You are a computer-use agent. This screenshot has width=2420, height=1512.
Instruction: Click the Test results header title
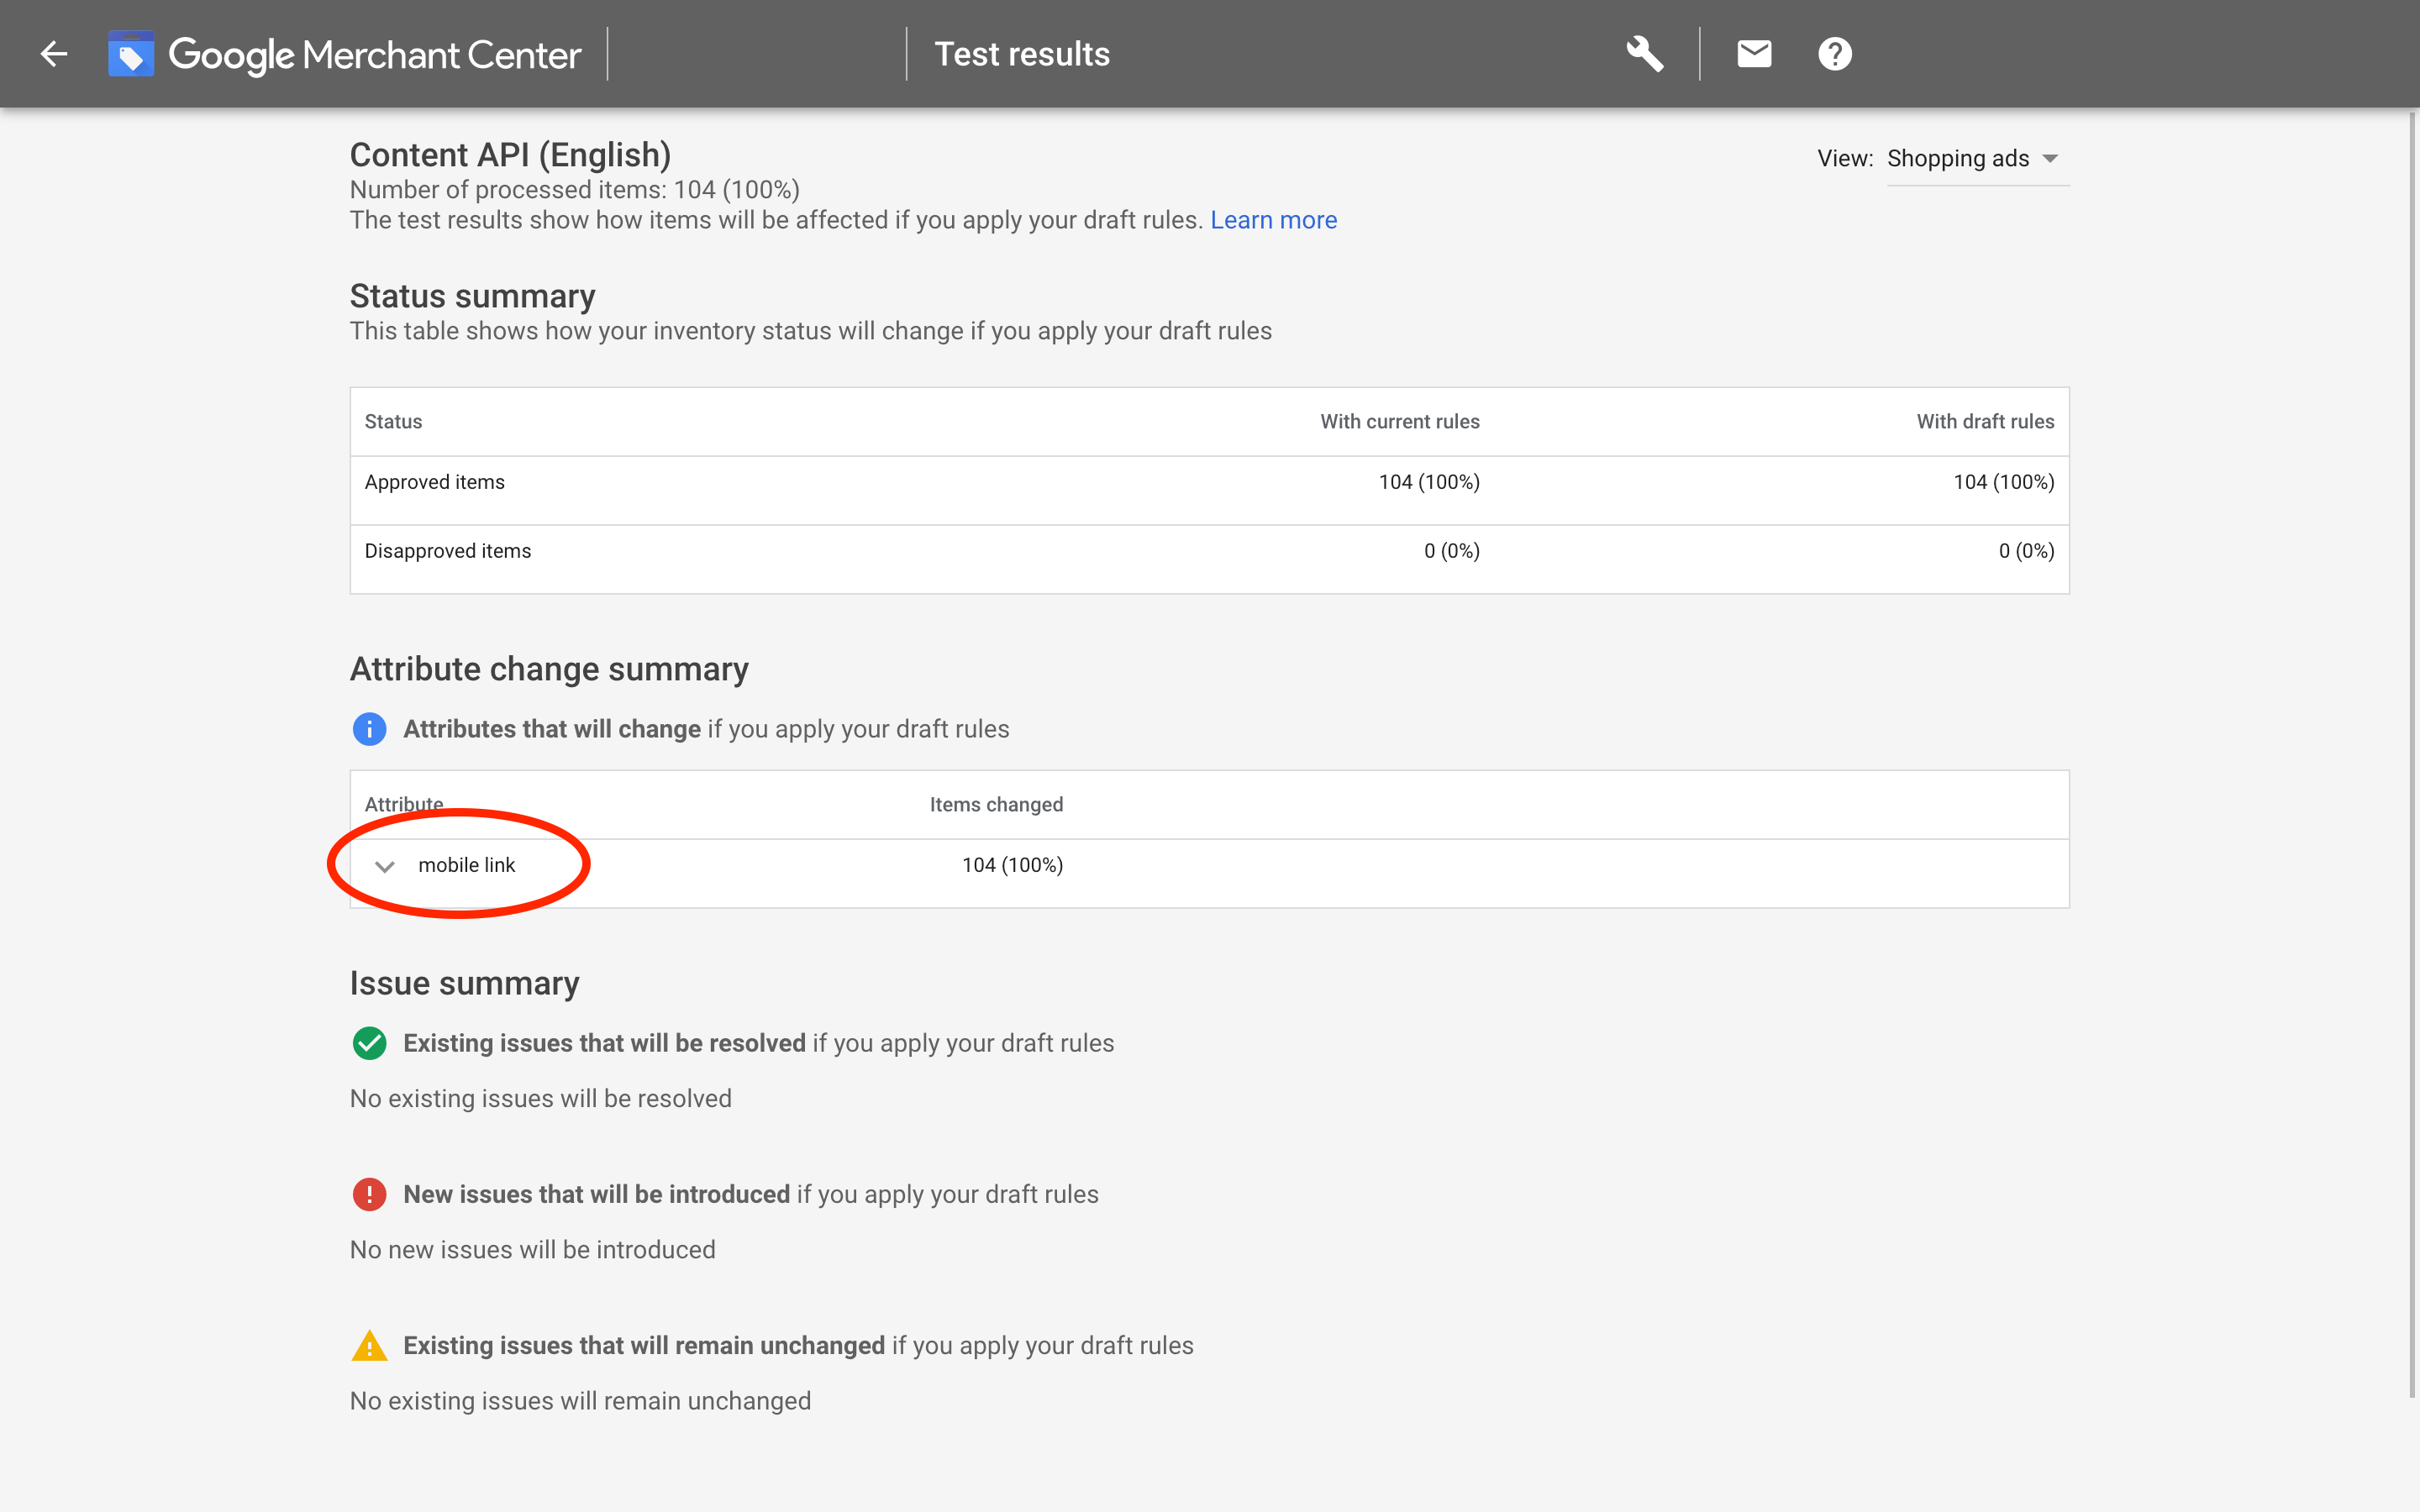coord(1021,54)
